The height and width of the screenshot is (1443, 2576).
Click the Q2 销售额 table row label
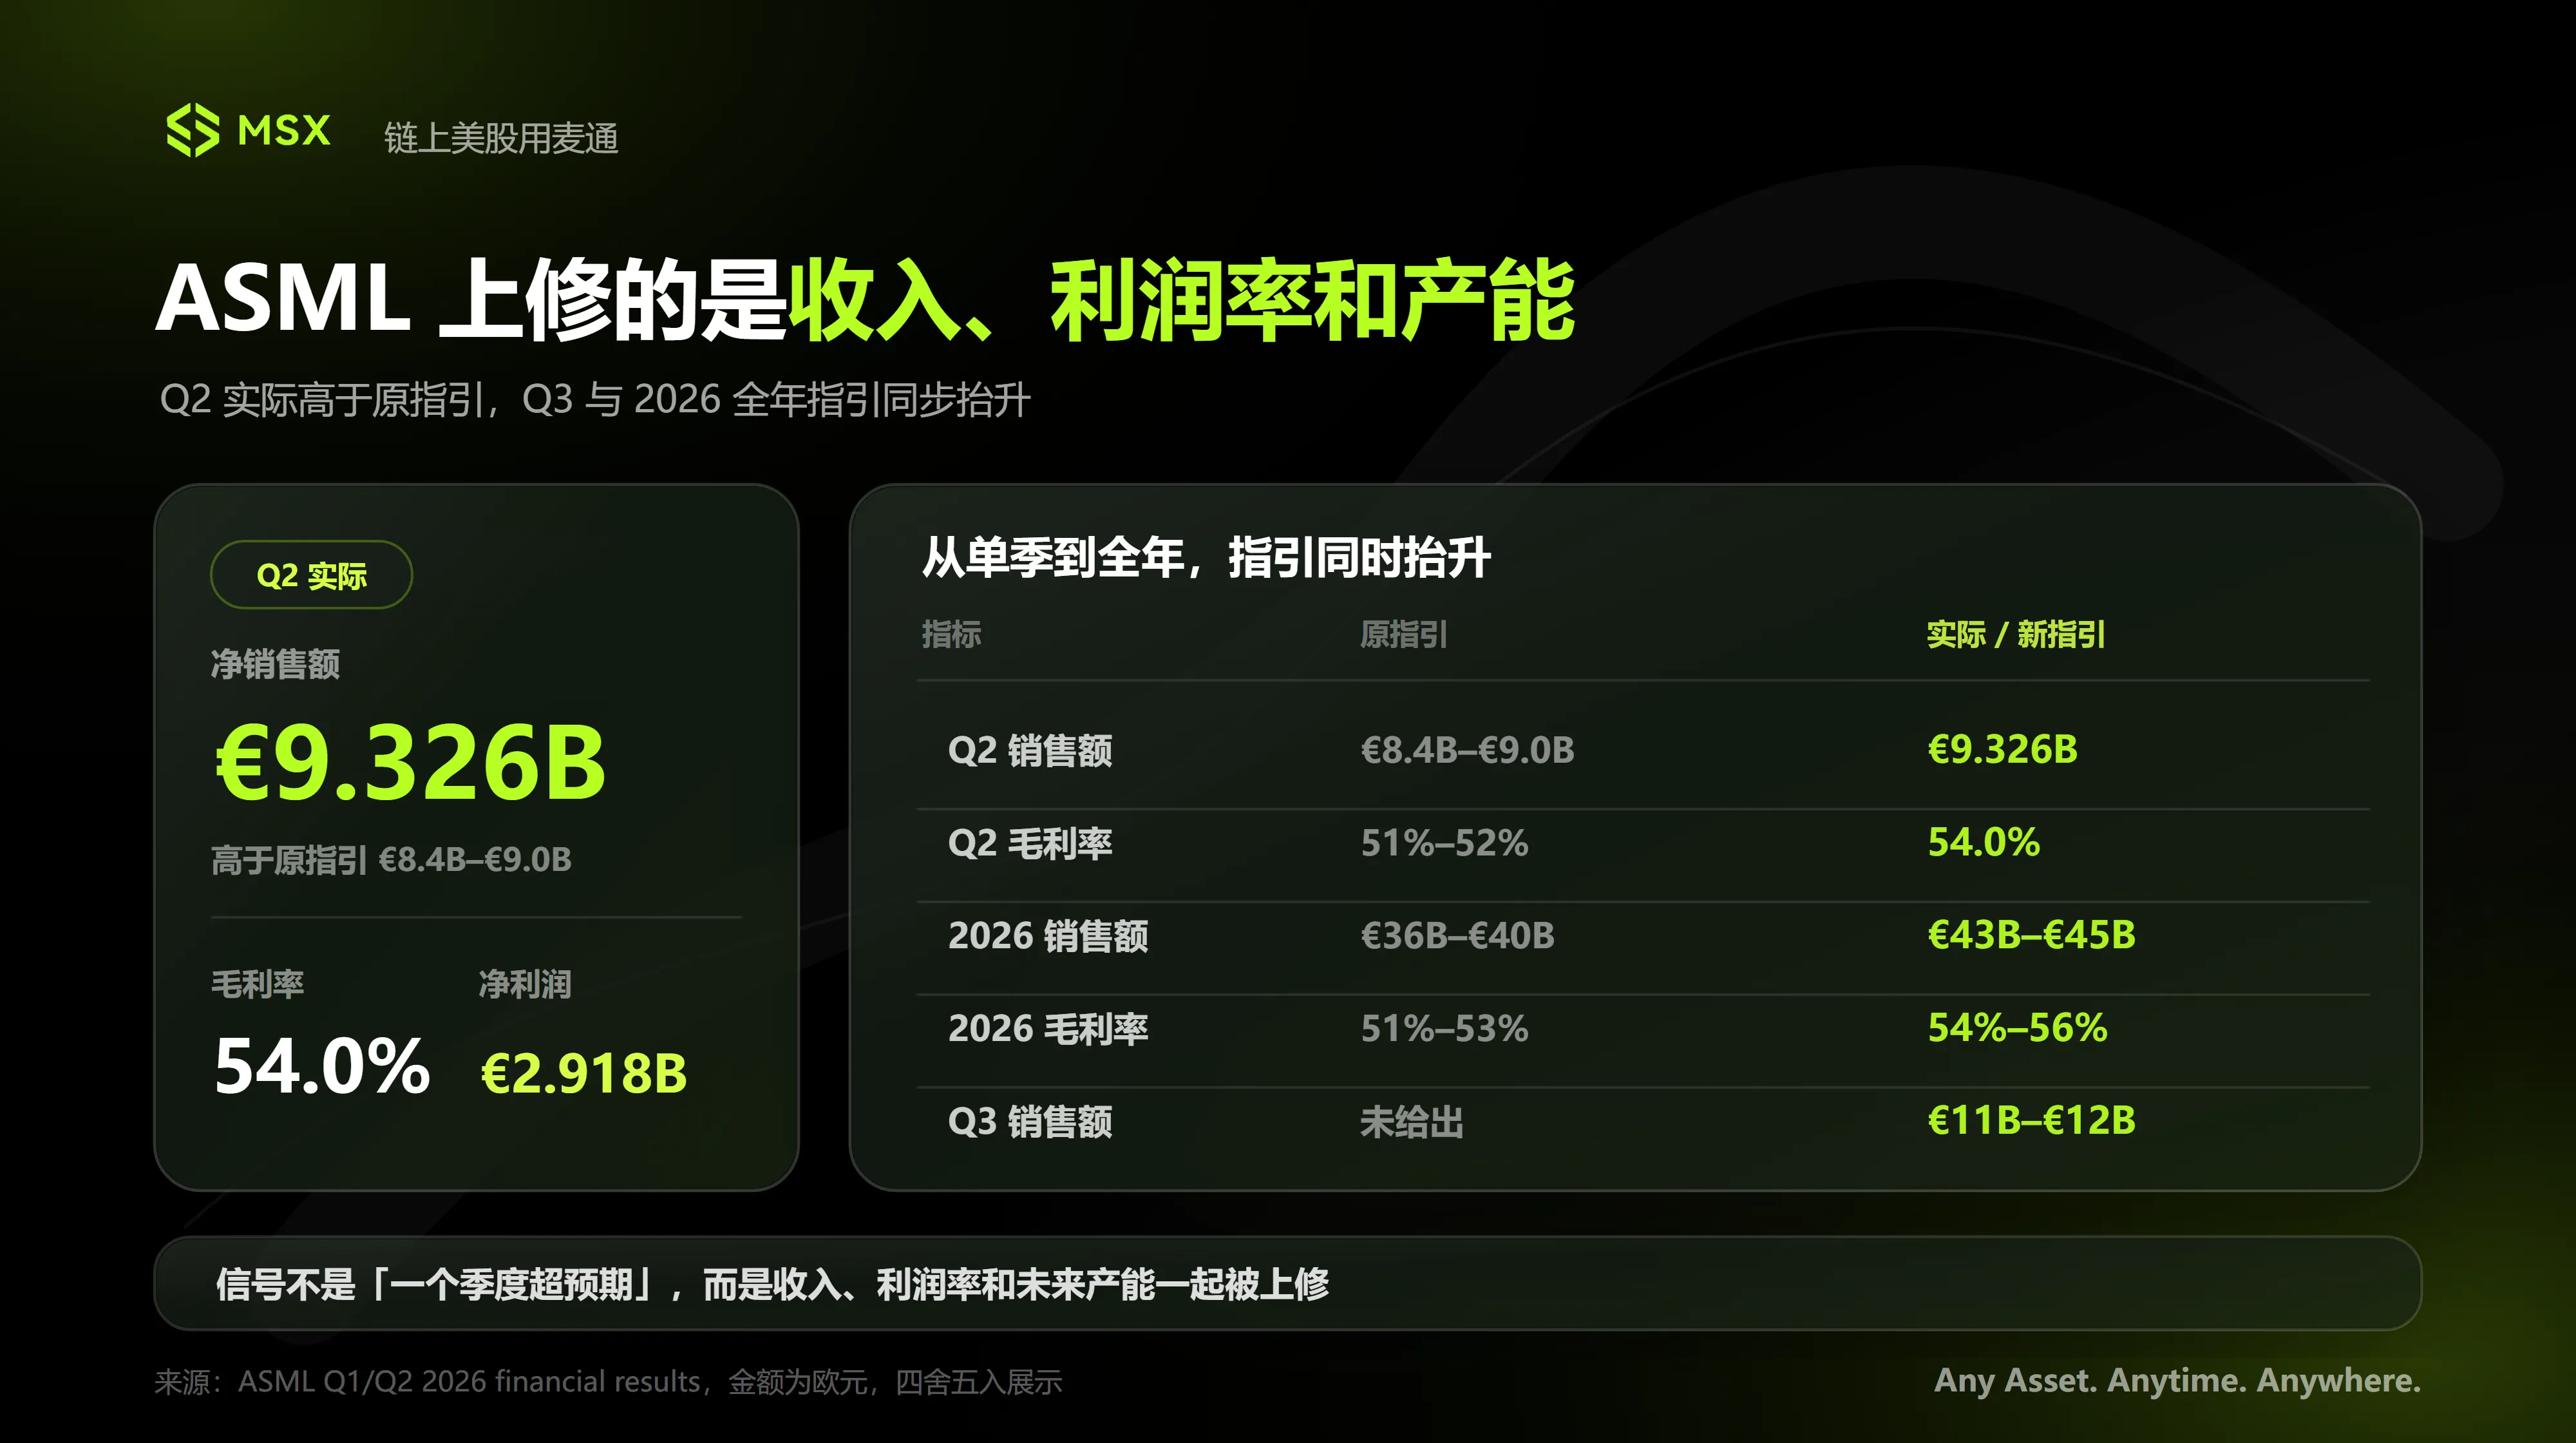pyautogui.click(x=1030, y=750)
